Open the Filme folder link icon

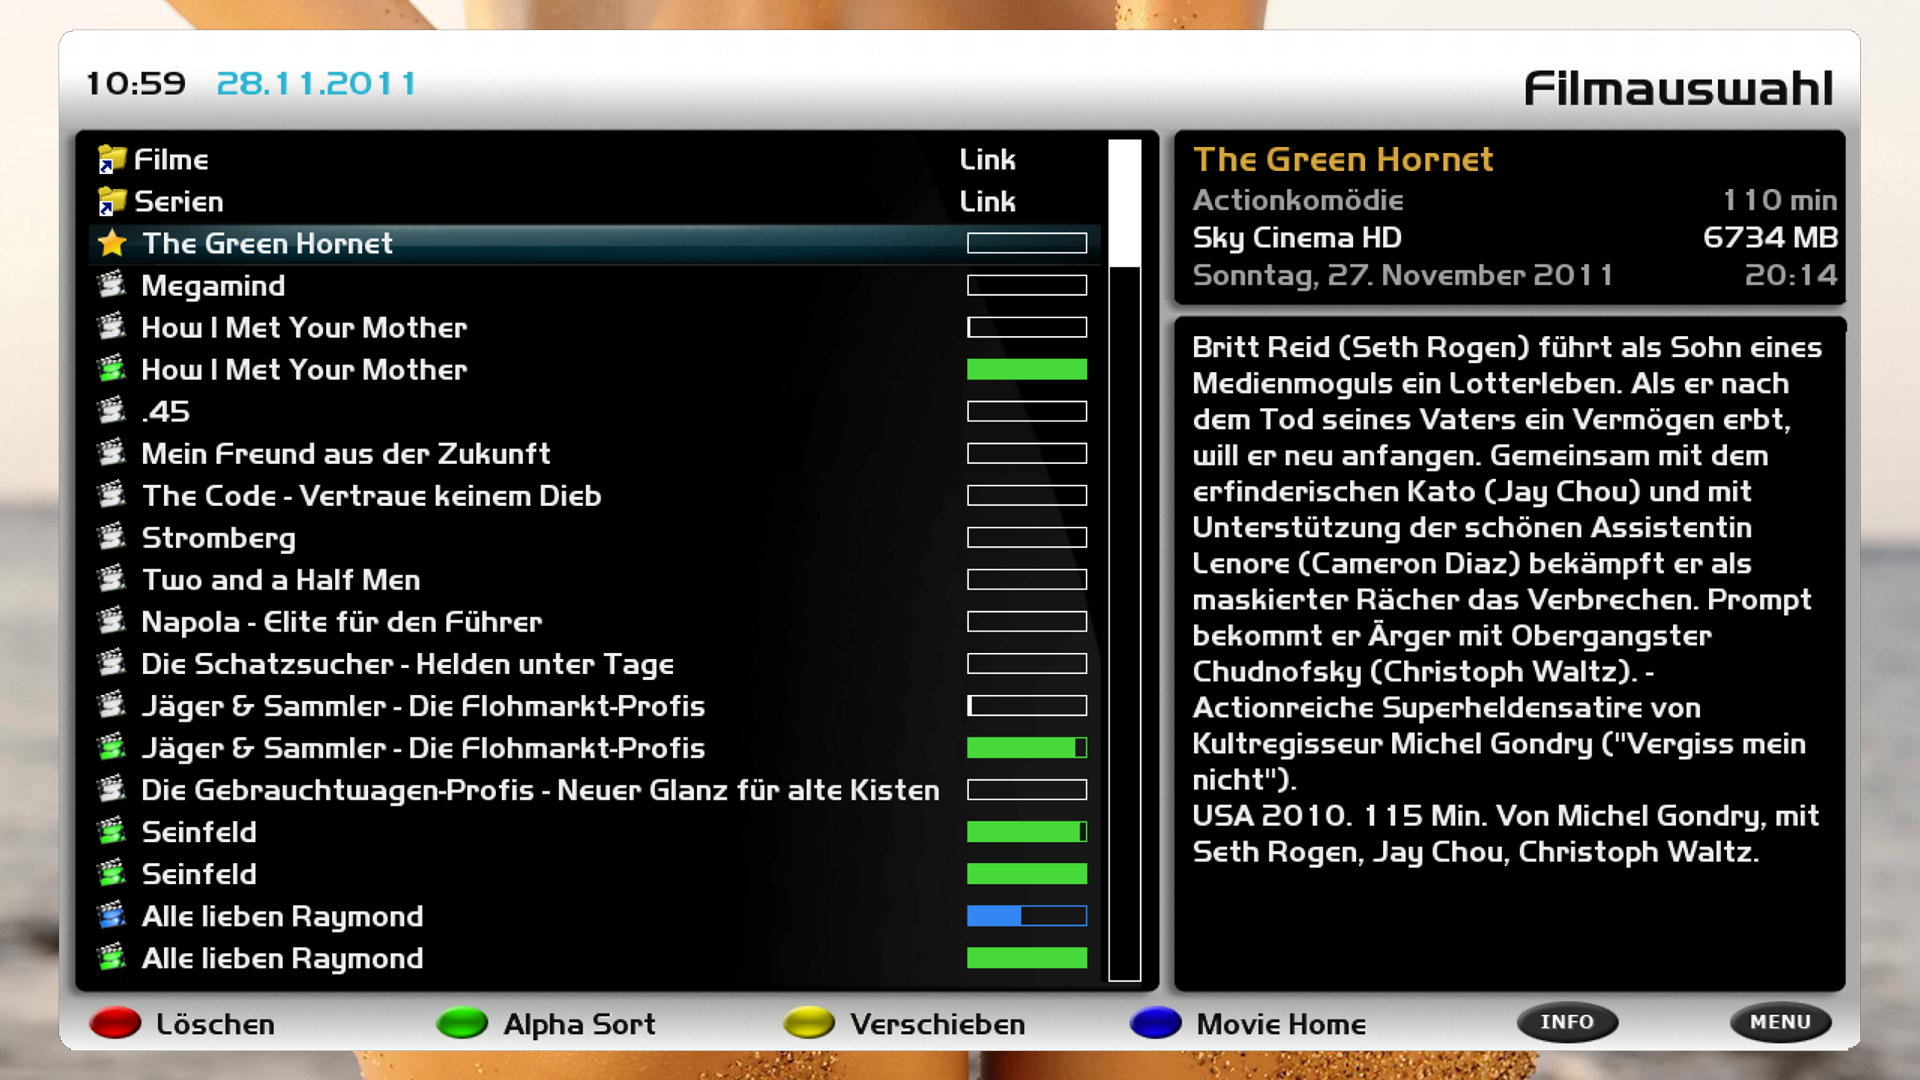tap(111, 160)
